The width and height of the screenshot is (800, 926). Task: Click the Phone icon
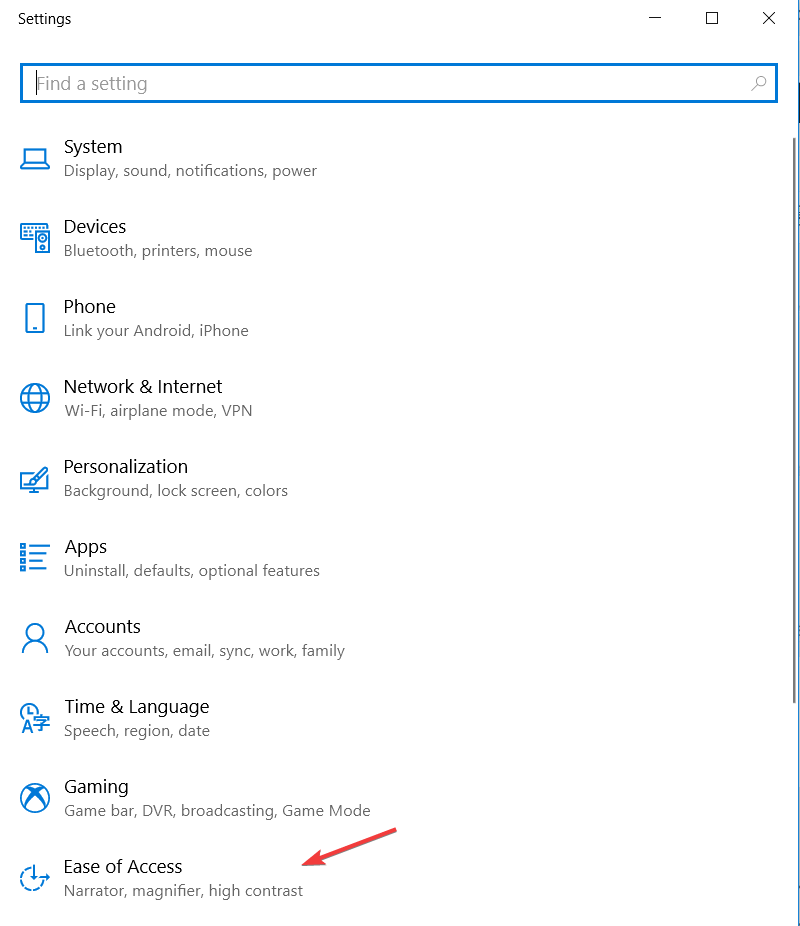coord(35,318)
